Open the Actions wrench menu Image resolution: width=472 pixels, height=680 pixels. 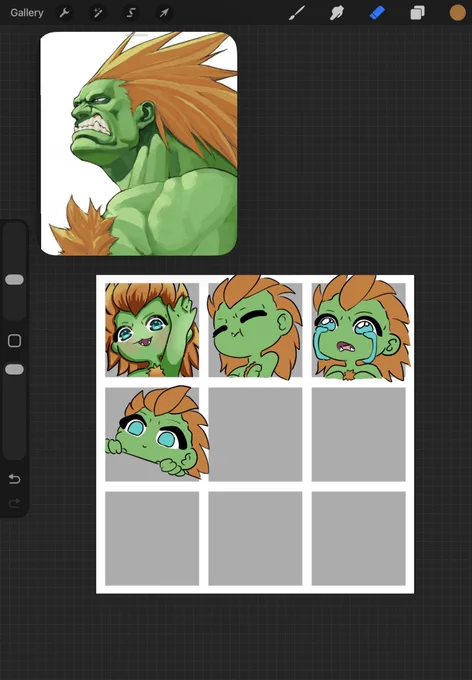click(65, 13)
